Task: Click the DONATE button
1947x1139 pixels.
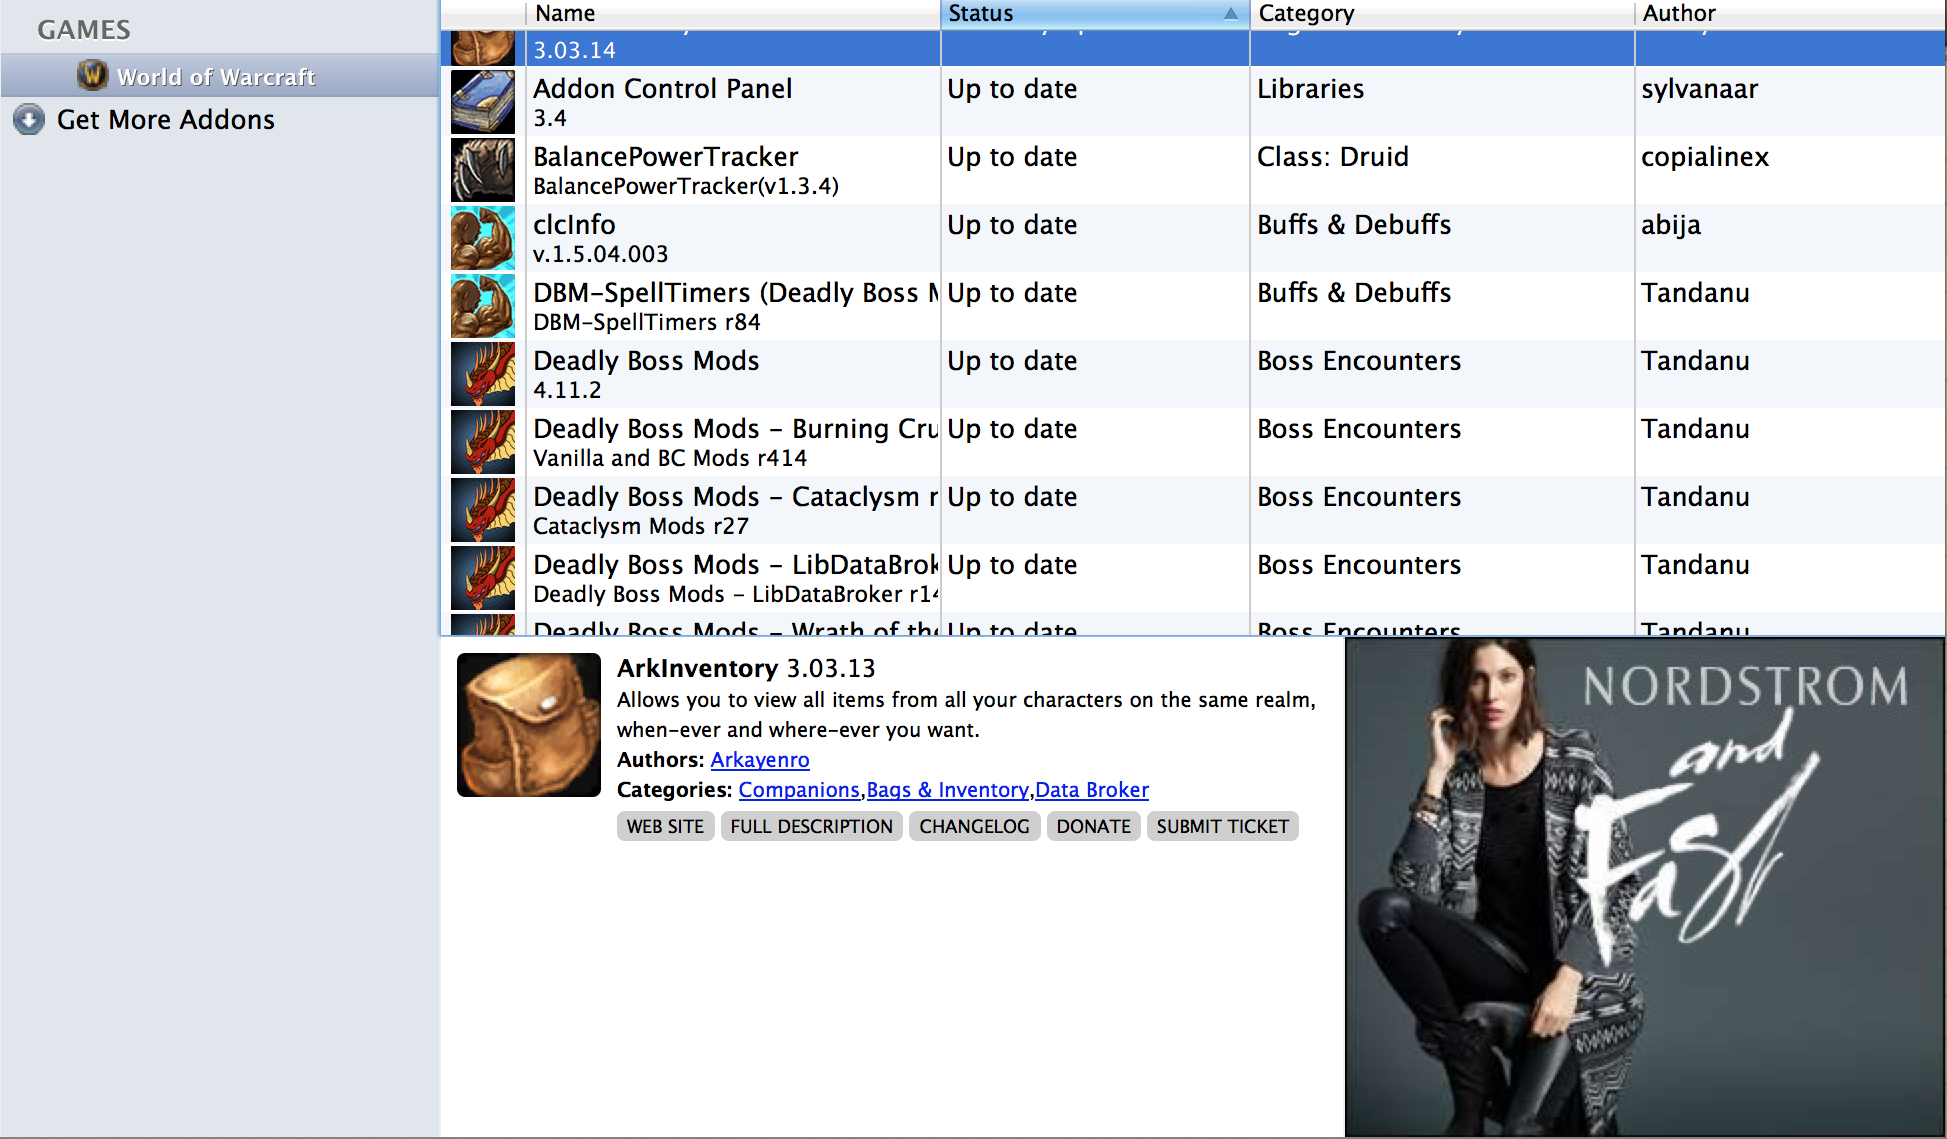Action: tap(1093, 826)
